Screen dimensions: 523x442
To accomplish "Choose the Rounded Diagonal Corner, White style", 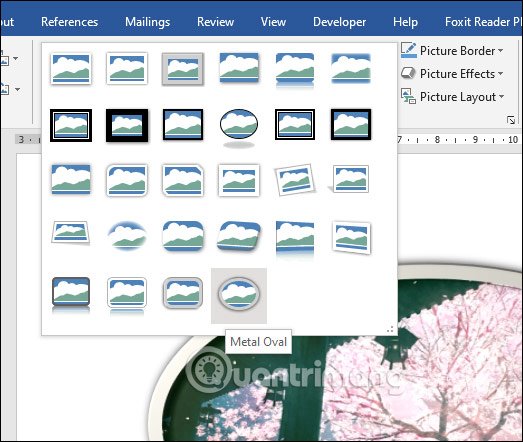I will [x=127, y=180].
